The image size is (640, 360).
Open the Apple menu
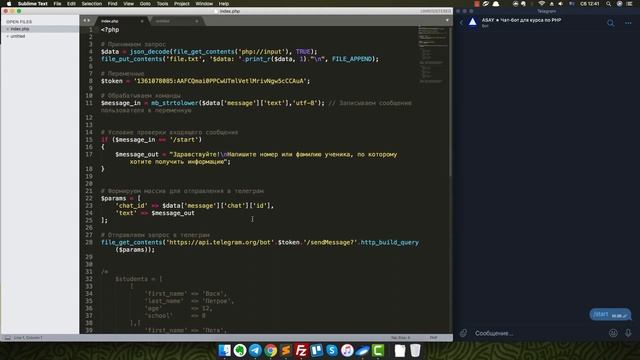pyautogui.click(x=9, y=4)
